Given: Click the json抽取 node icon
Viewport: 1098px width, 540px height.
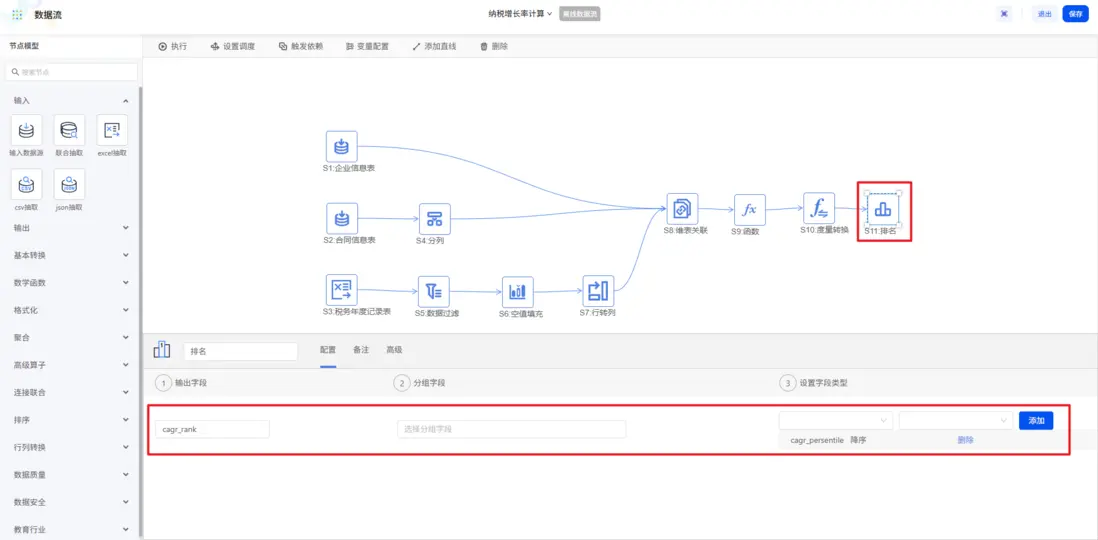Looking at the screenshot, I should point(69,184).
